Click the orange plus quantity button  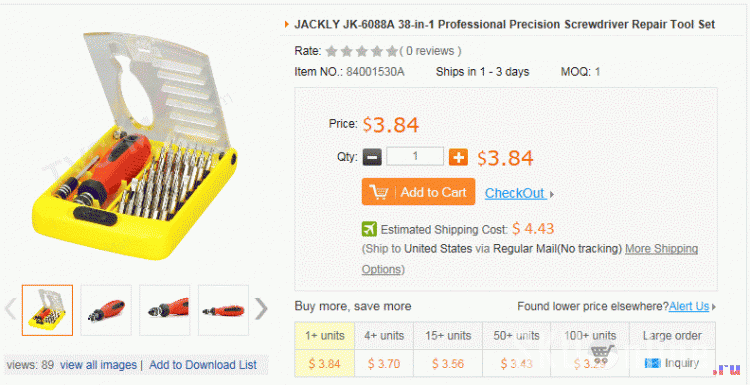[x=458, y=157]
